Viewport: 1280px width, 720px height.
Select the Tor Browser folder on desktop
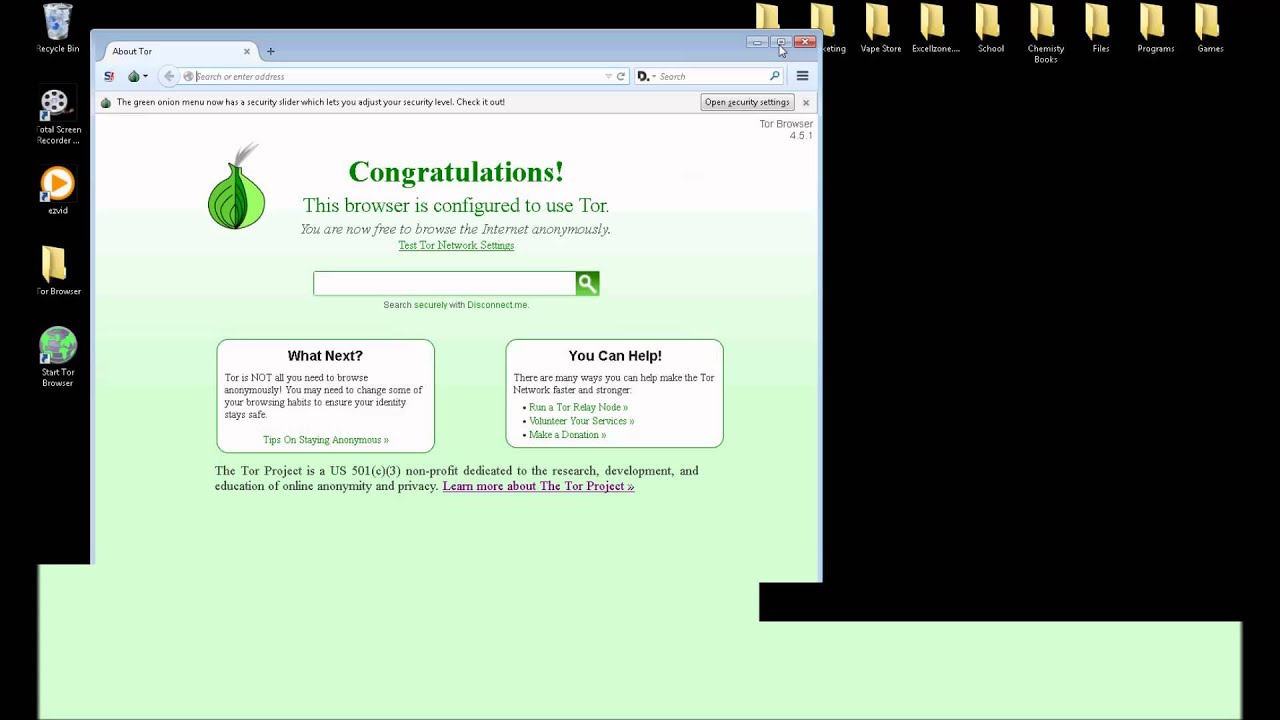click(58, 271)
